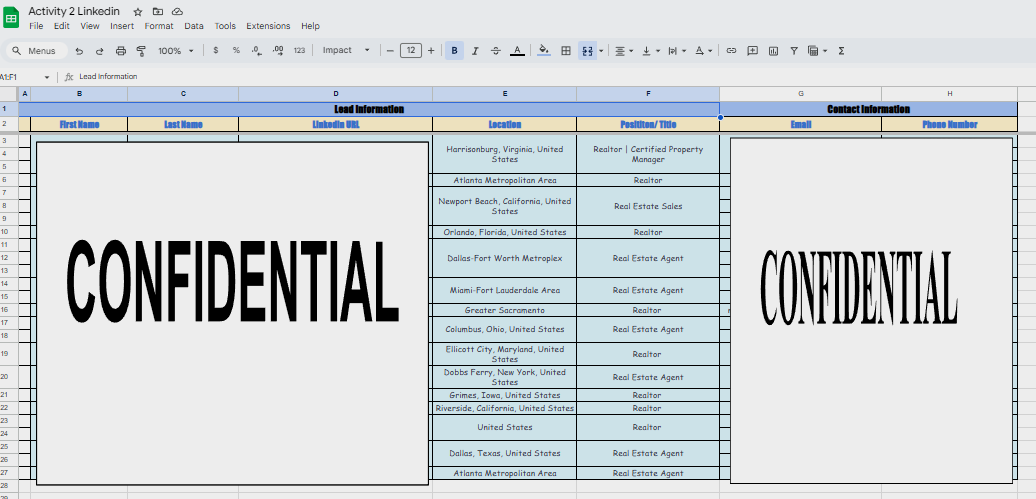The width and height of the screenshot is (1036, 499).
Task: Star the Activity 2 Linkedin document
Action: click(137, 12)
